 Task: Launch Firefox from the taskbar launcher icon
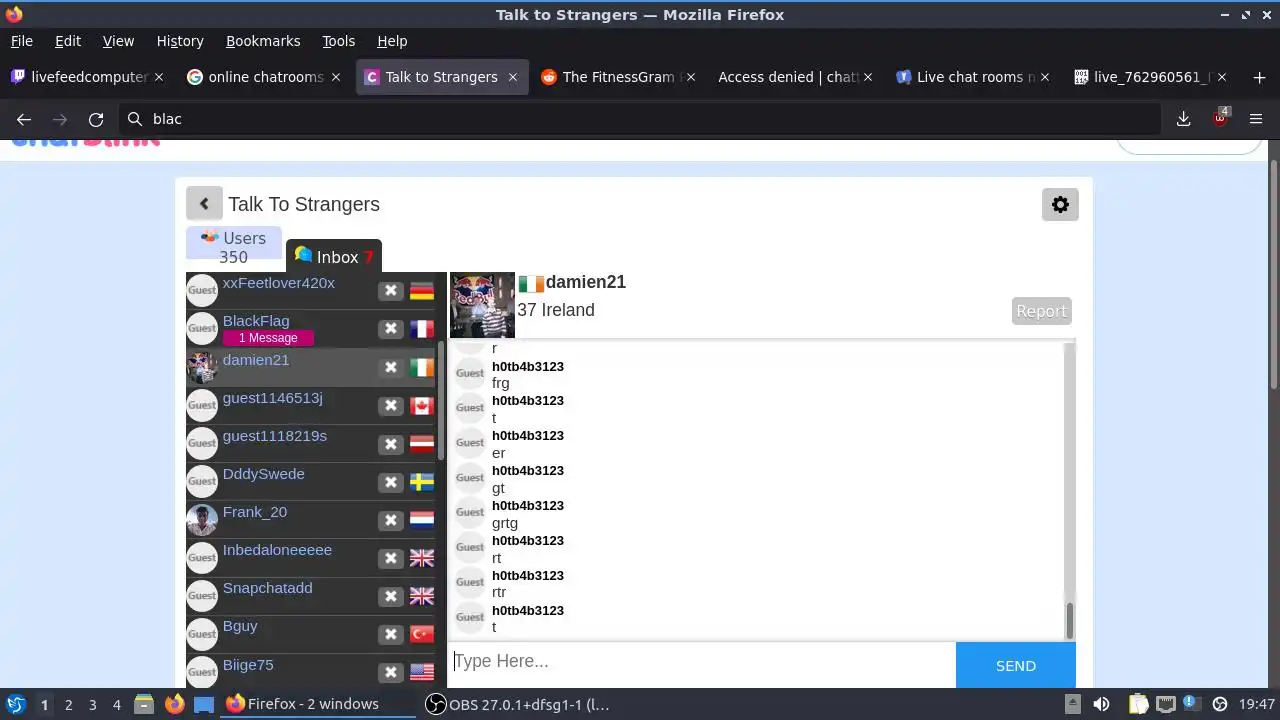(x=174, y=704)
